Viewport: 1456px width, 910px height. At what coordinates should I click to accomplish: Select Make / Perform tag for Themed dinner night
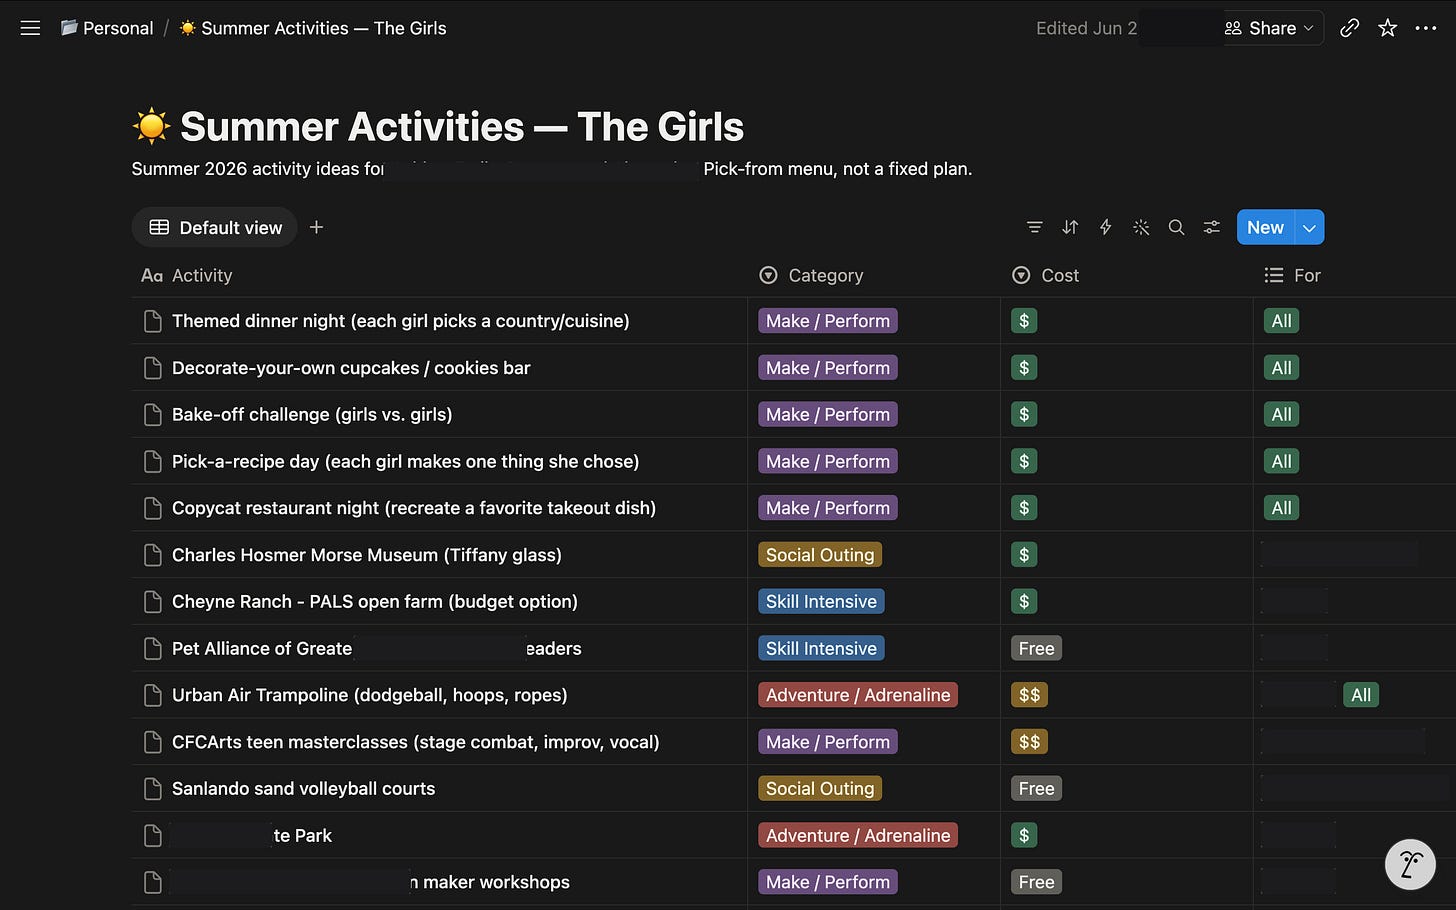click(828, 321)
